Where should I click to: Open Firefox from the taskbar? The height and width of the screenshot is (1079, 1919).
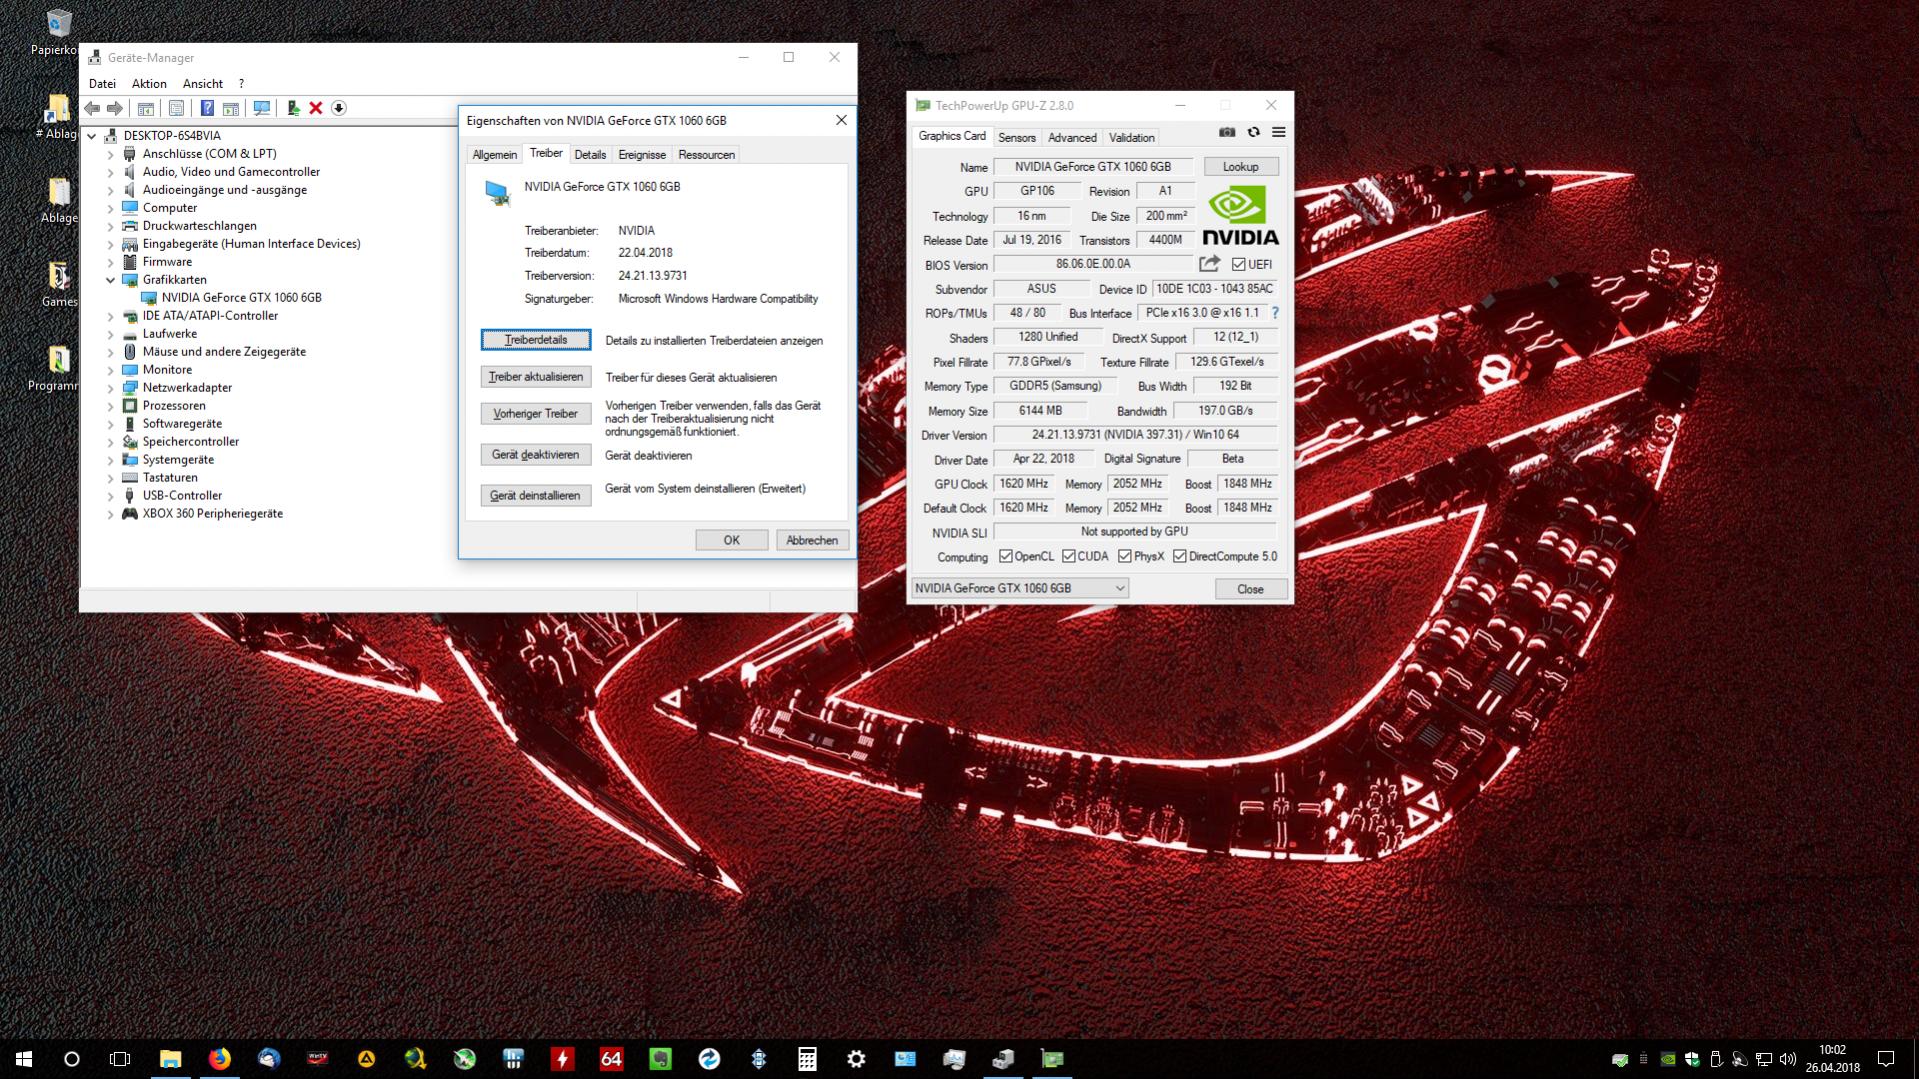pyautogui.click(x=220, y=1059)
